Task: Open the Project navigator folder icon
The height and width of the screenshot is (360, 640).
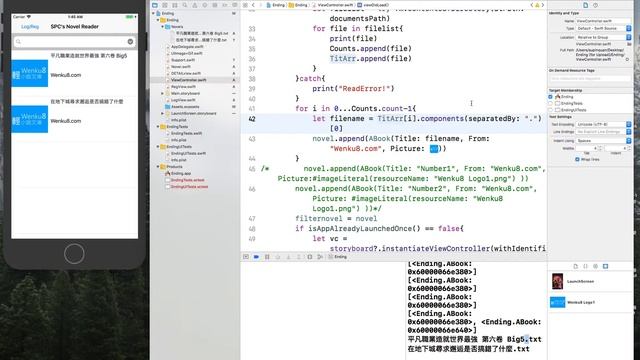Action: click(155, 5)
